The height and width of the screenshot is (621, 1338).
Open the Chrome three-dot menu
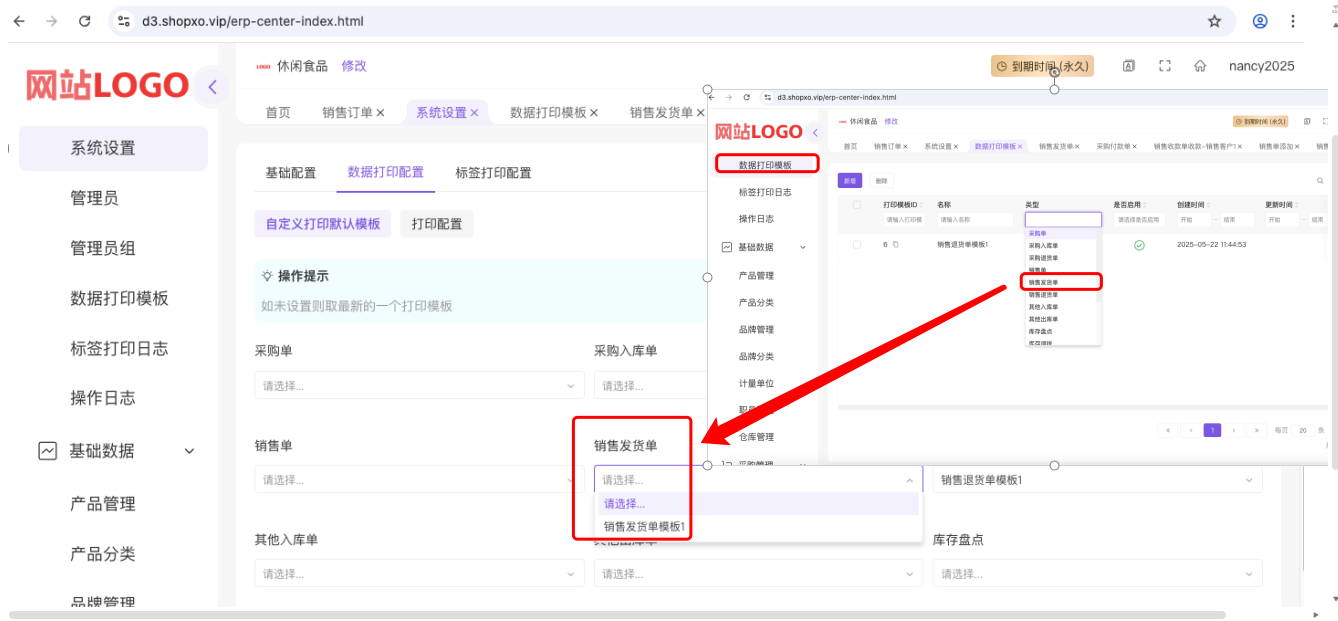point(1294,20)
